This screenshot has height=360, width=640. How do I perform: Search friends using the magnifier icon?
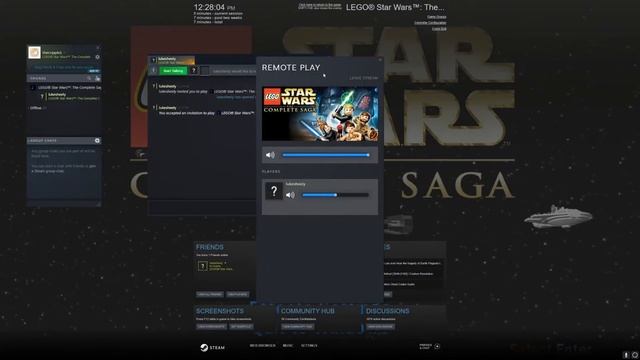pyautogui.click(x=89, y=78)
